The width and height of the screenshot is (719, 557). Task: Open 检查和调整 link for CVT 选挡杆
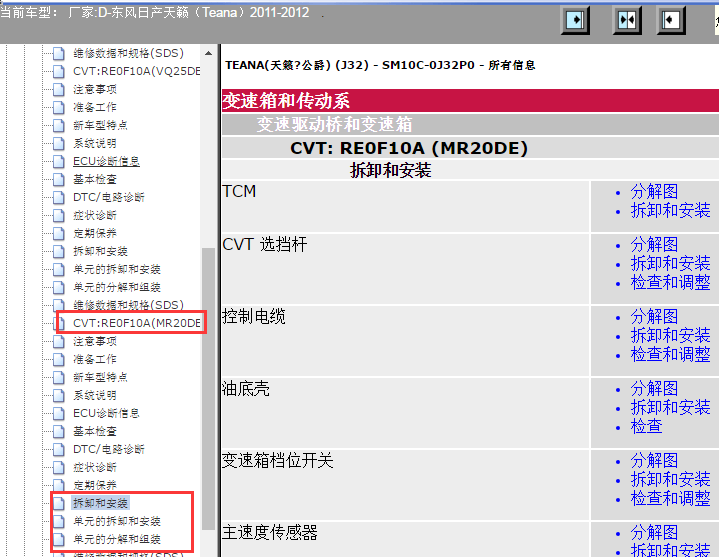(x=670, y=282)
